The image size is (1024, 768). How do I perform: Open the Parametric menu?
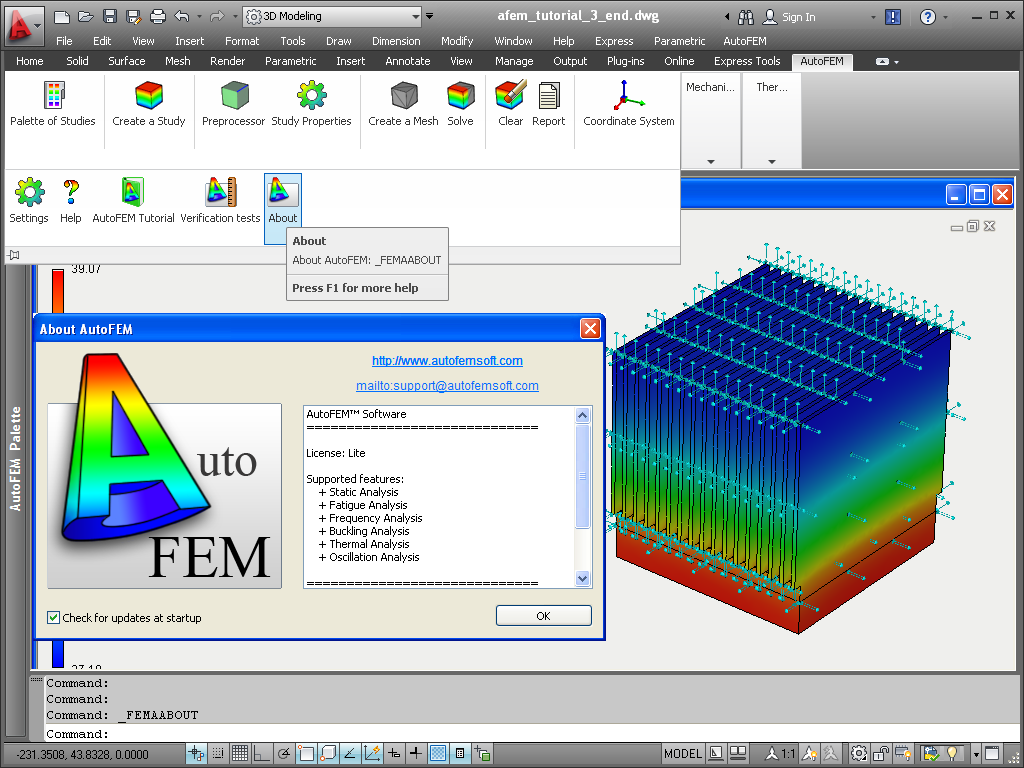pyautogui.click(x=679, y=40)
